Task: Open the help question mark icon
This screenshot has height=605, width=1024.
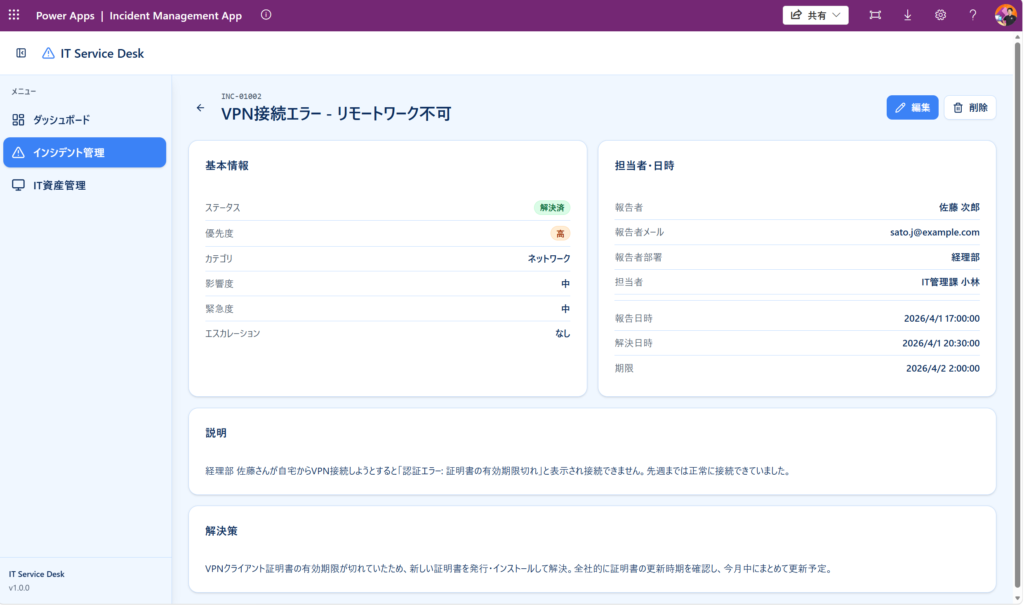Action: tap(972, 15)
